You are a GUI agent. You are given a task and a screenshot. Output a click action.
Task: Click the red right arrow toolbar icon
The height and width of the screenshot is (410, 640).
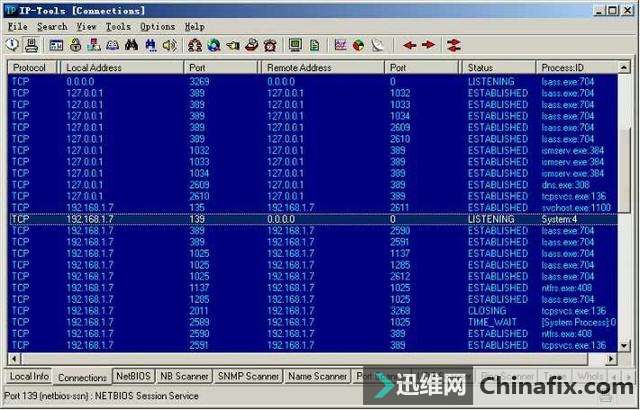[428, 45]
